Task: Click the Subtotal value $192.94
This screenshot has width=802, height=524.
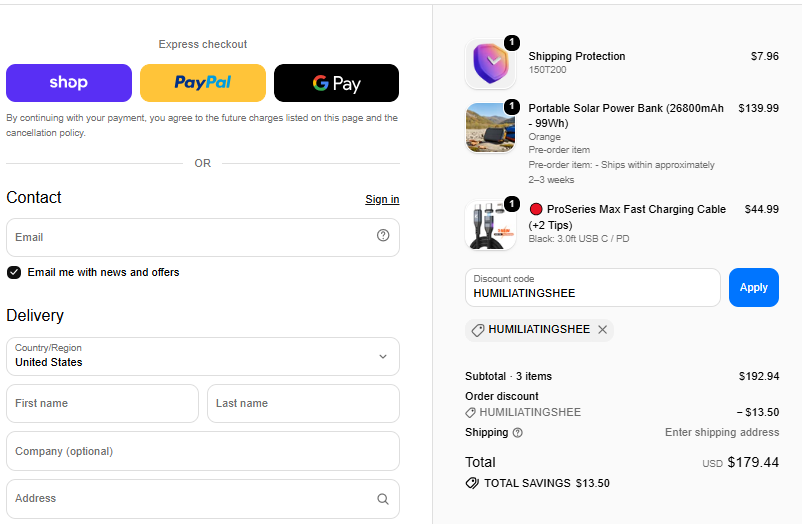Action: (759, 377)
